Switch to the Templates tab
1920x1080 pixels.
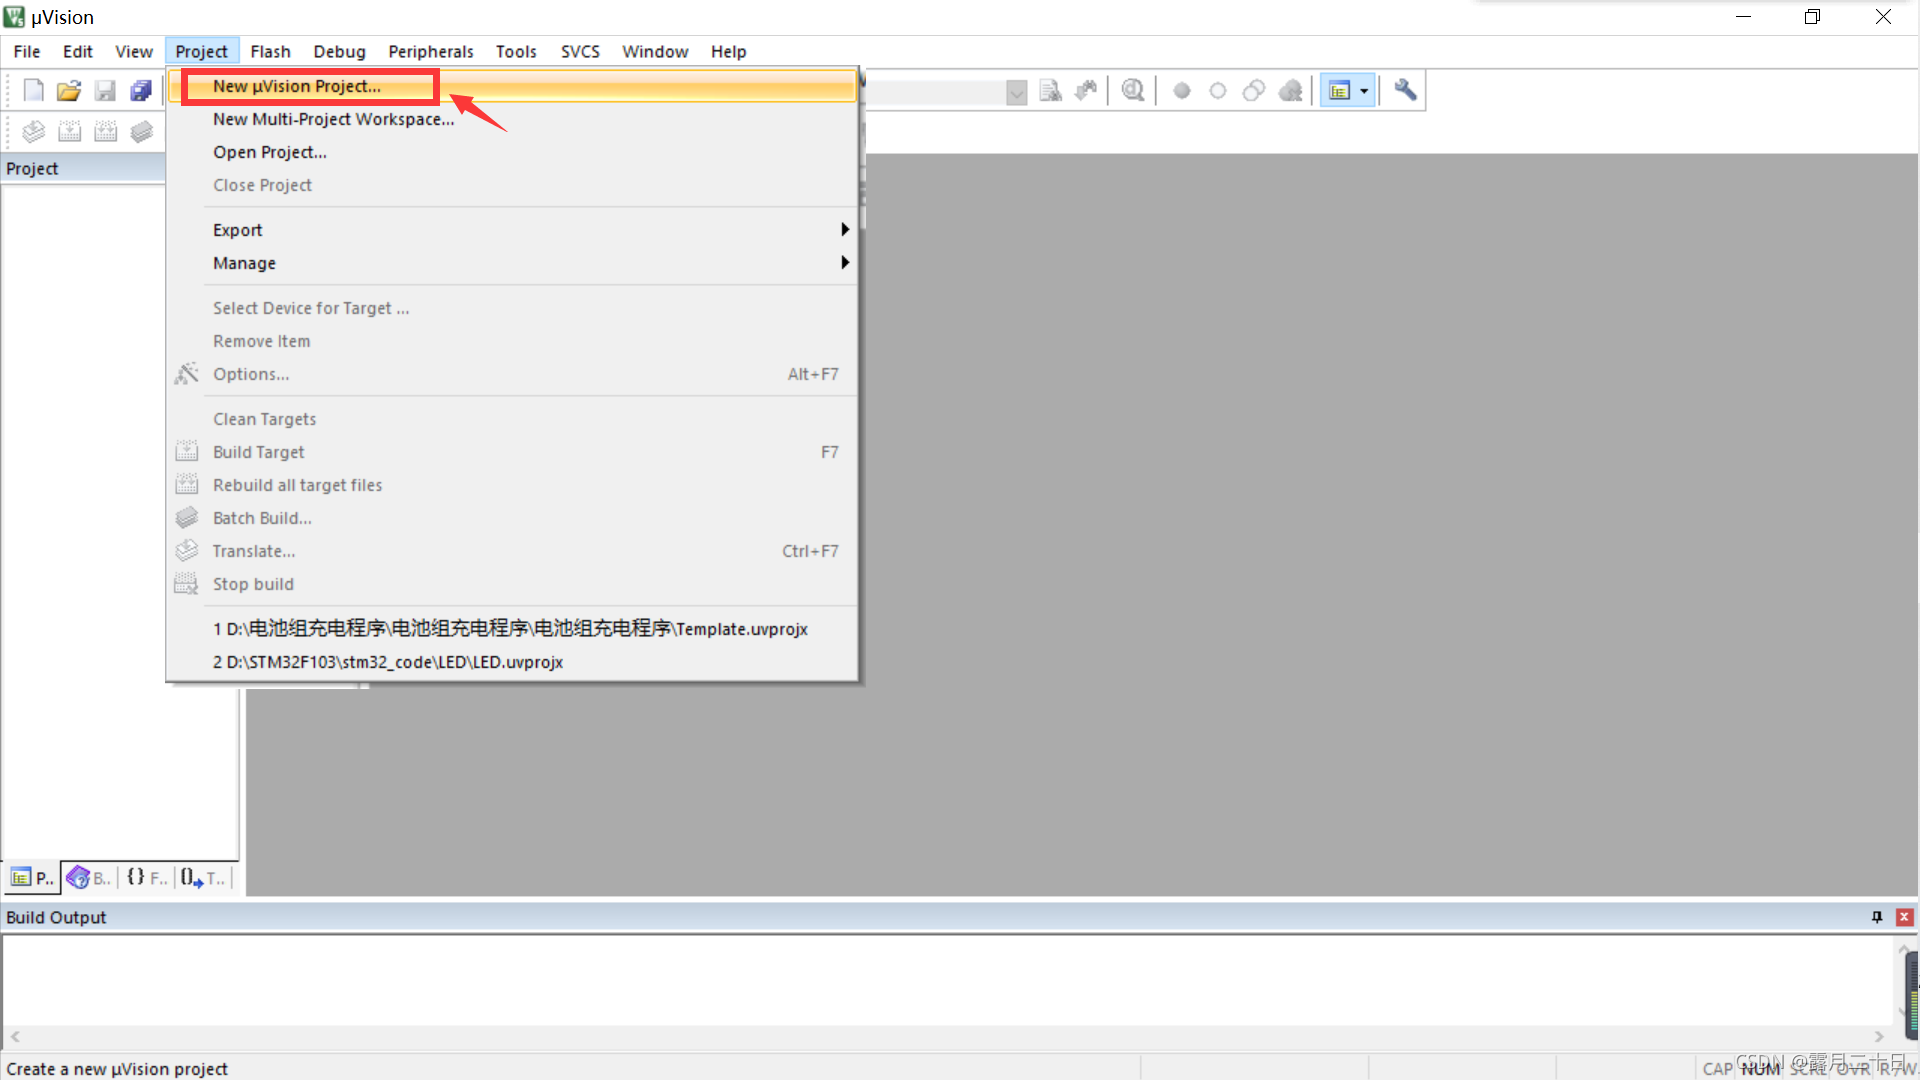204,878
